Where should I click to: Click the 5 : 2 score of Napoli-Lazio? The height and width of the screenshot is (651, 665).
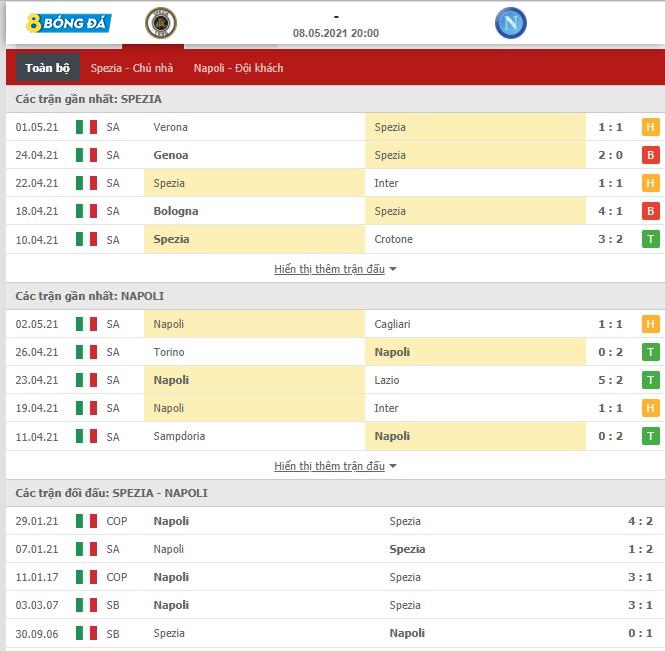[x=610, y=380]
